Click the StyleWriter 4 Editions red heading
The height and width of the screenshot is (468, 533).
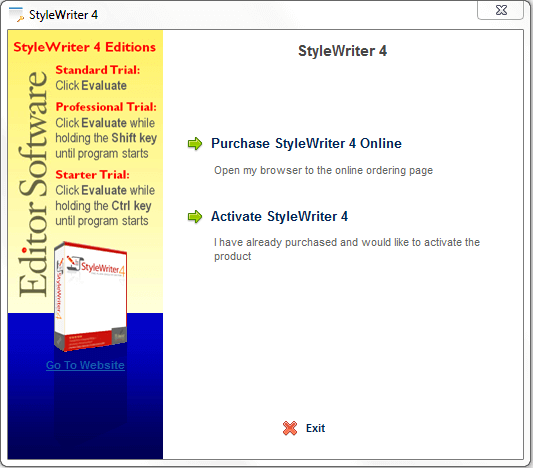pyautogui.click(x=85, y=47)
